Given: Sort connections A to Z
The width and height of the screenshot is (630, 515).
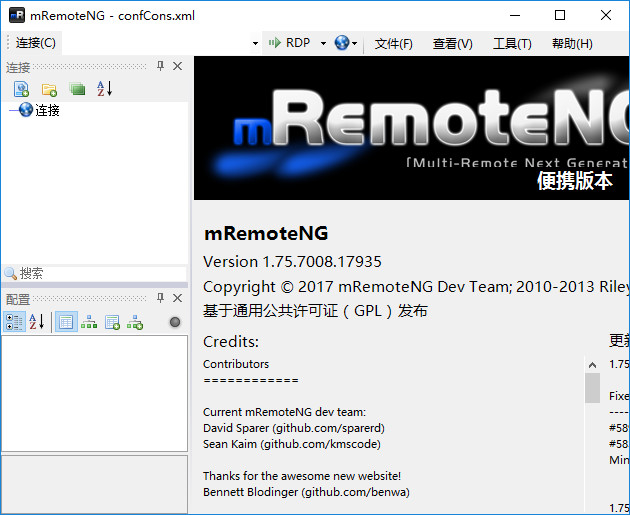Looking at the screenshot, I should click(x=104, y=89).
